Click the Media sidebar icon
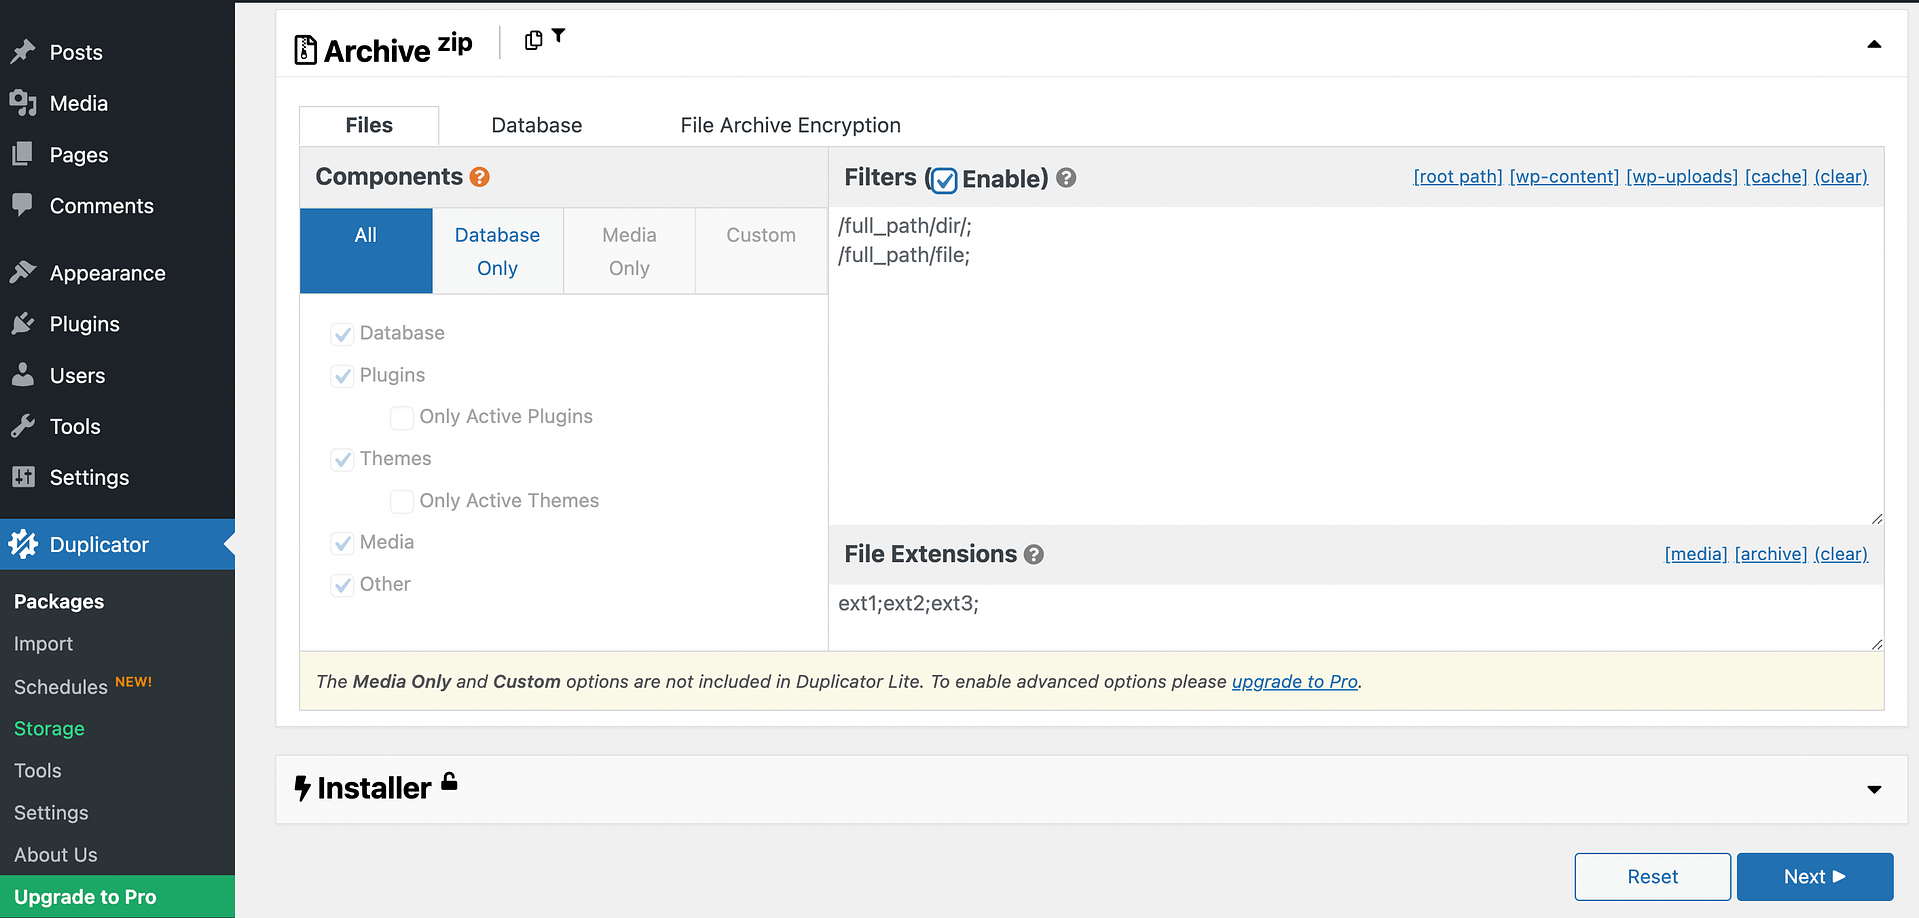 [x=23, y=103]
